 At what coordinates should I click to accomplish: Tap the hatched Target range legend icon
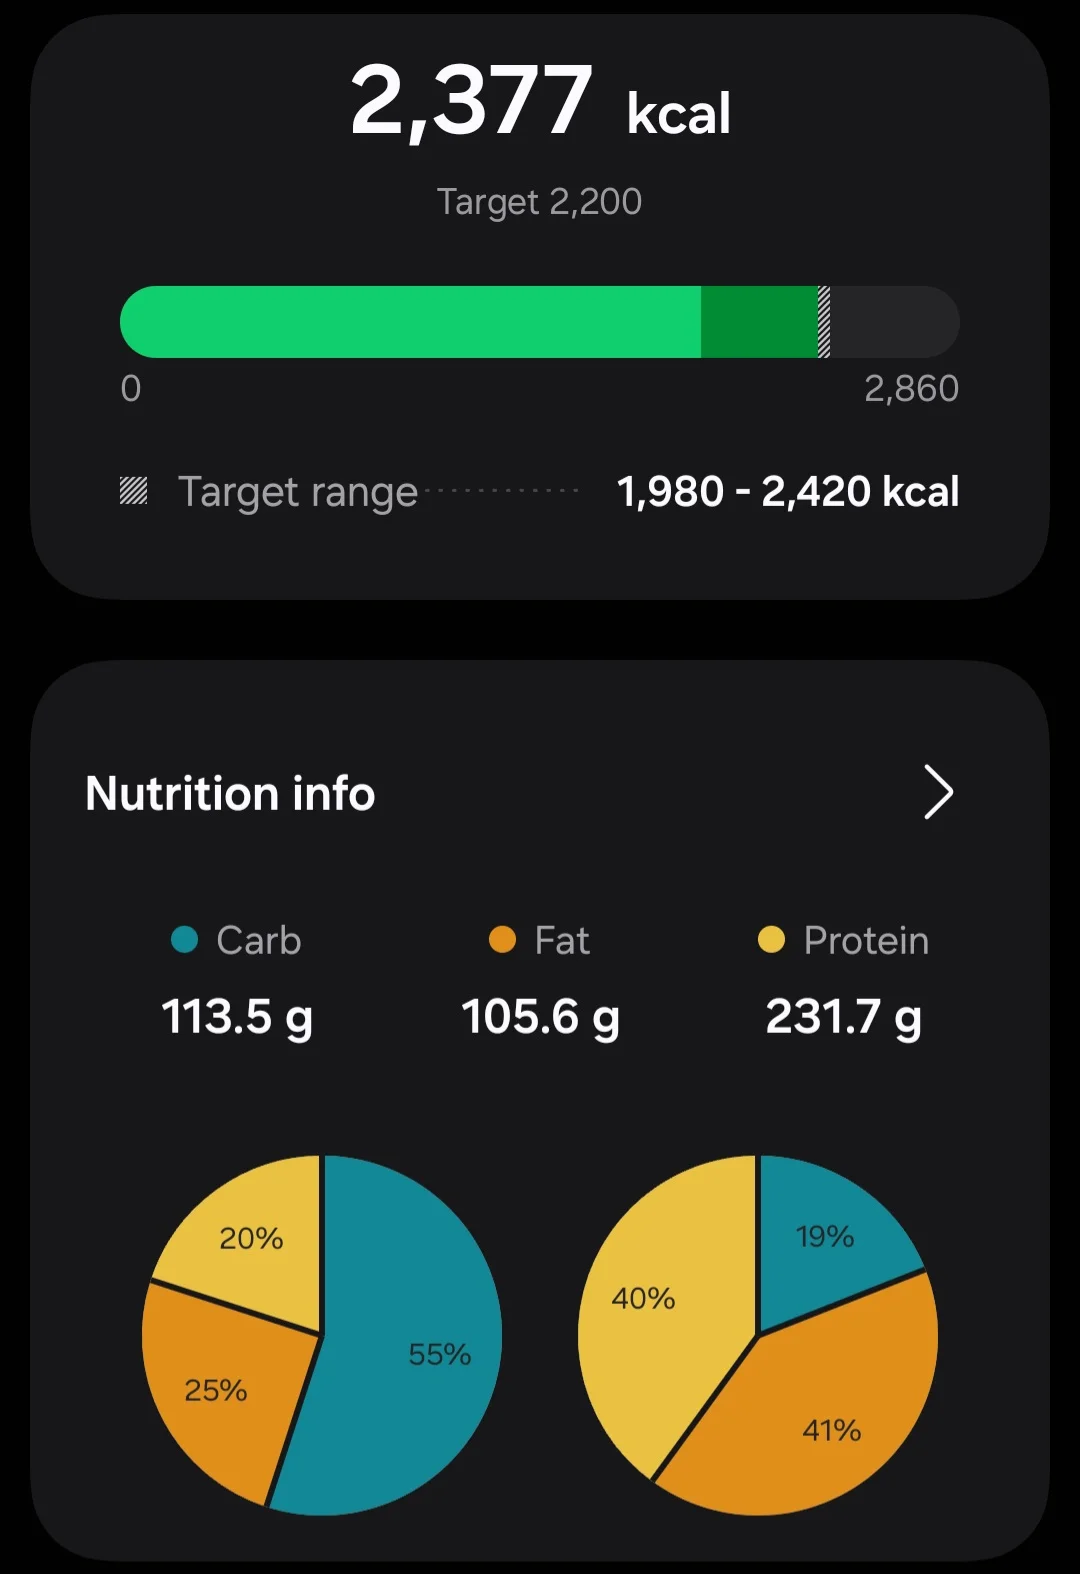coord(134,491)
